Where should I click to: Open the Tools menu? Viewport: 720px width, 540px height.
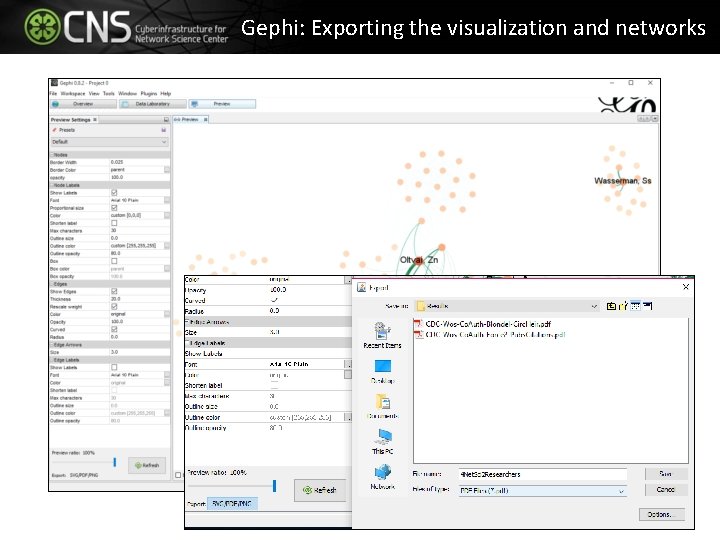click(108, 94)
